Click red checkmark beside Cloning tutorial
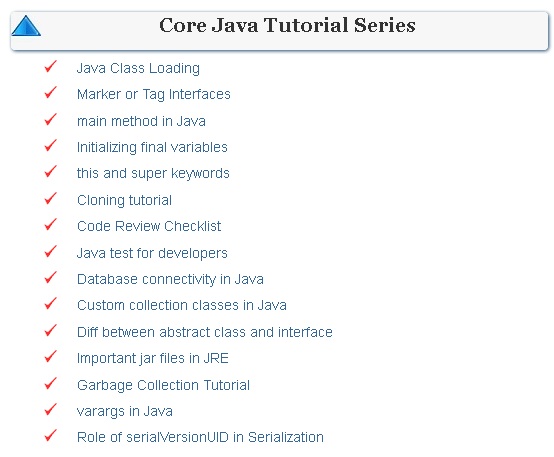The width and height of the screenshot is (554, 457). (x=51, y=198)
